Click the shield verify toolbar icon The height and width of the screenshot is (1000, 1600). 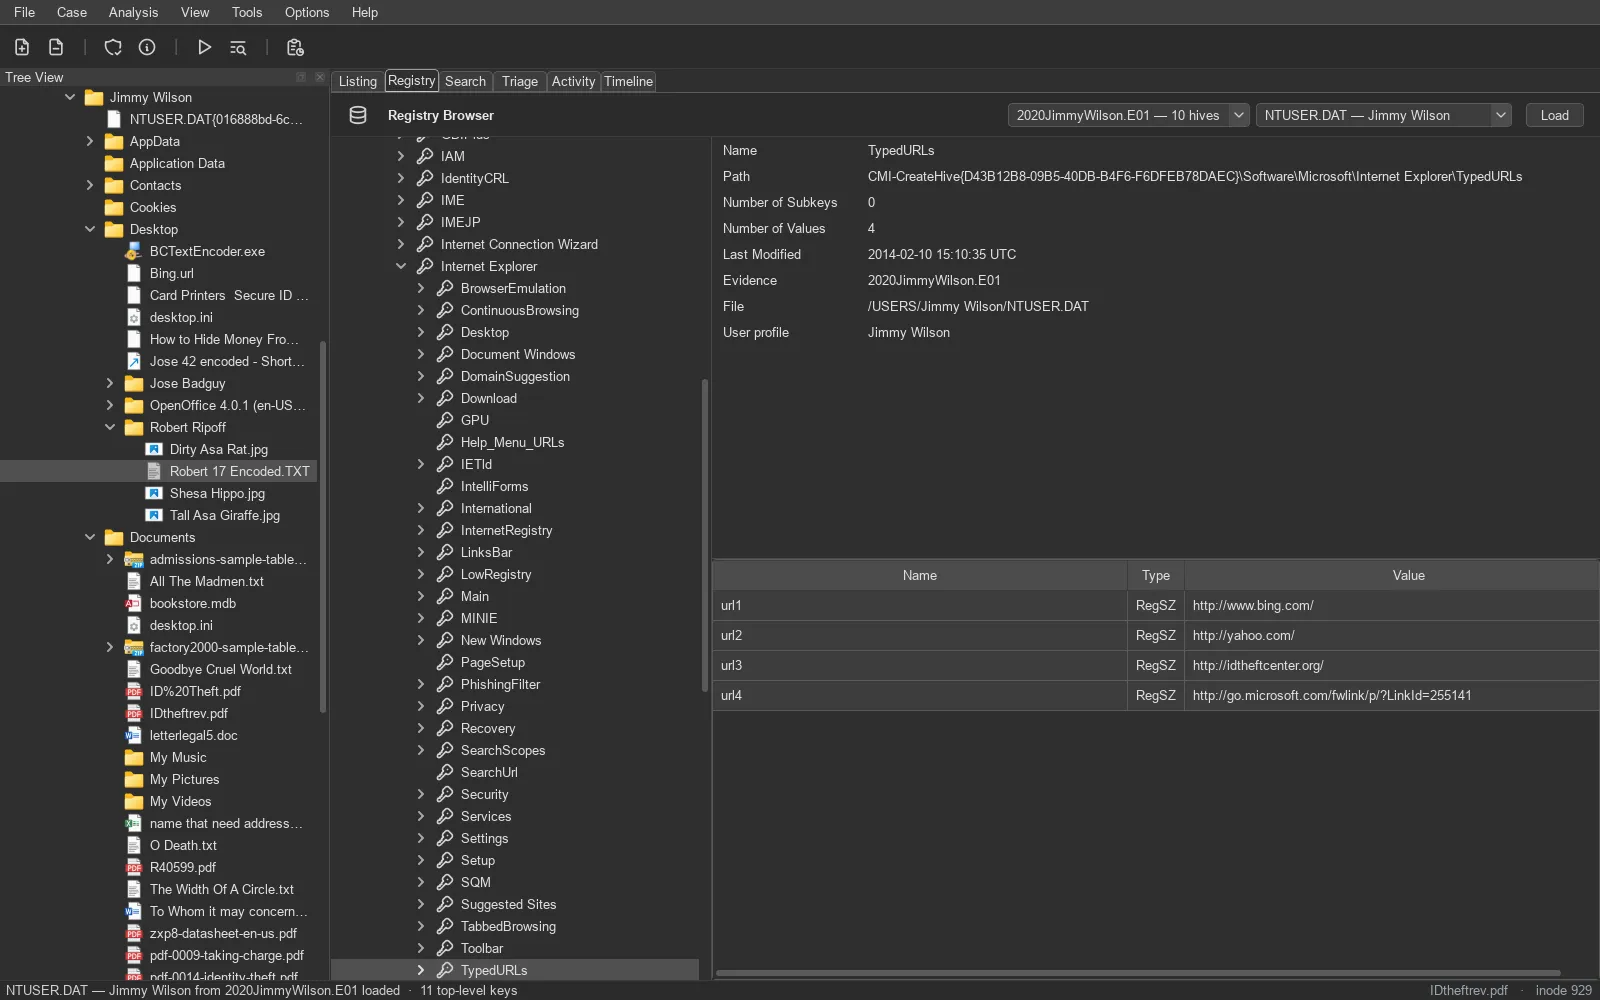113,47
